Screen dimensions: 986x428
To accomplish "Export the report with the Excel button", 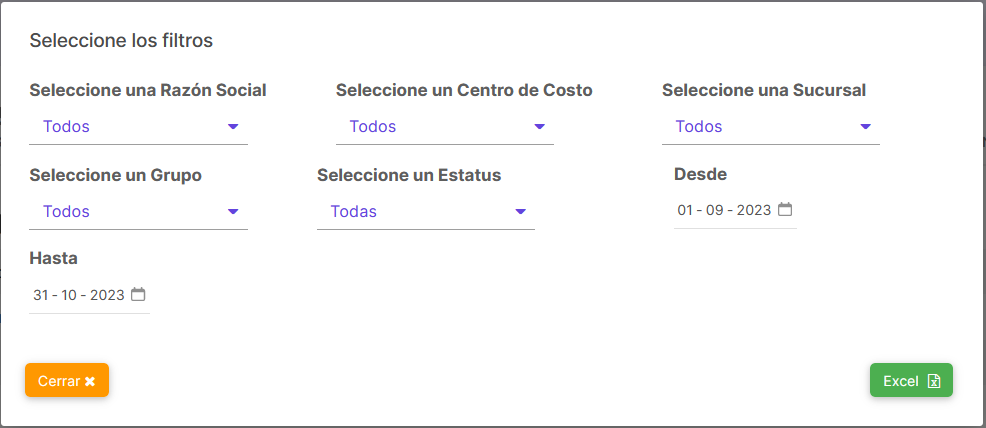I will tap(911, 380).
